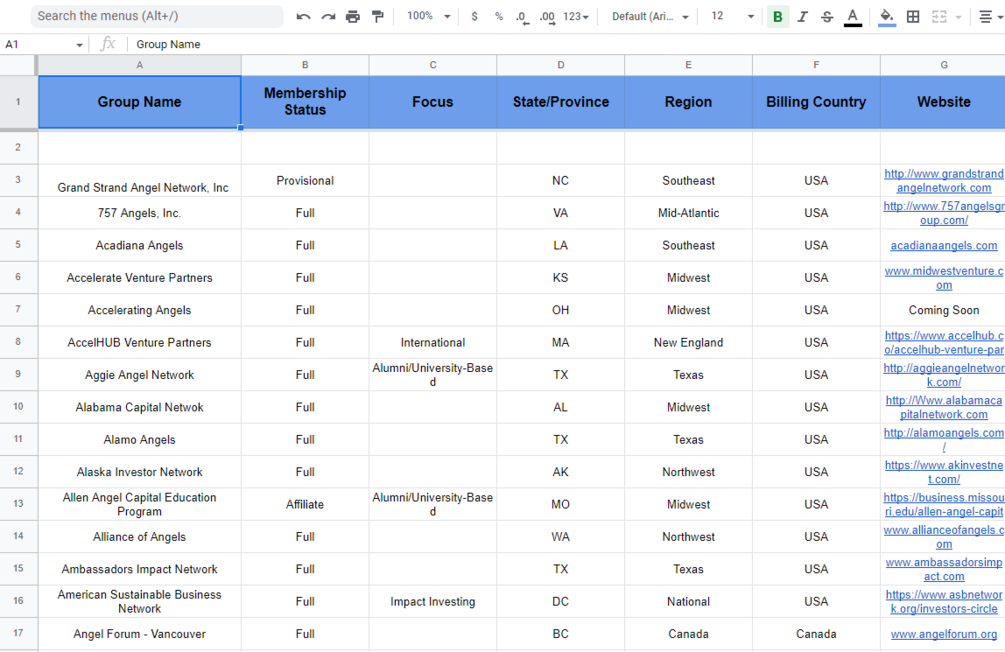This screenshot has width=1005, height=652.
Task: Open the zoom 100% dropdown
Action: tap(428, 16)
